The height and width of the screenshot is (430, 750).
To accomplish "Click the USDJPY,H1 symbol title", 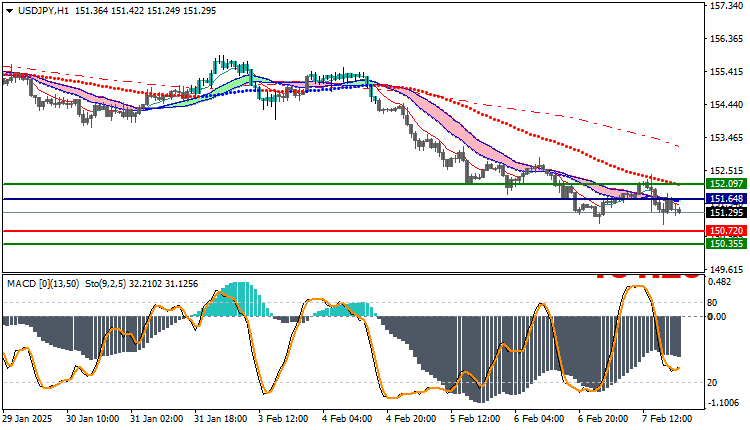I will [x=43, y=11].
